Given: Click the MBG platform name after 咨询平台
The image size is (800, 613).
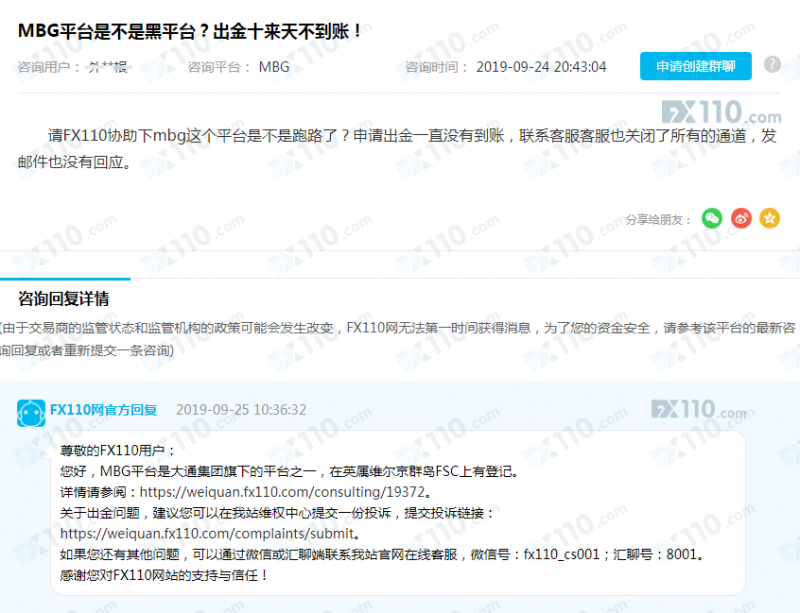Looking at the screenshot, I should [x=273, y=67].
